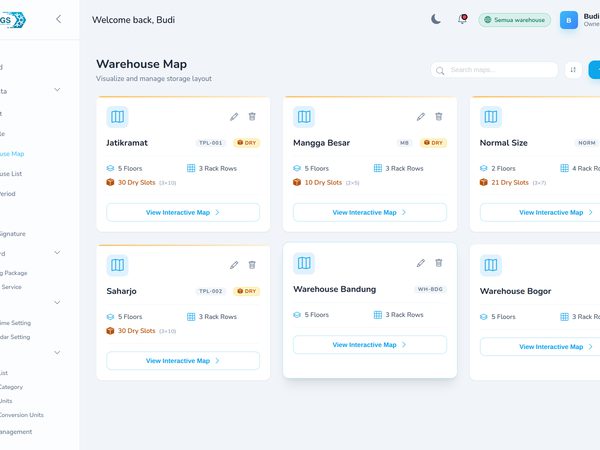This screenshot has width=600, height=450.
Task: View Interactive Map for Jatikramat
Action: point(183,212)
